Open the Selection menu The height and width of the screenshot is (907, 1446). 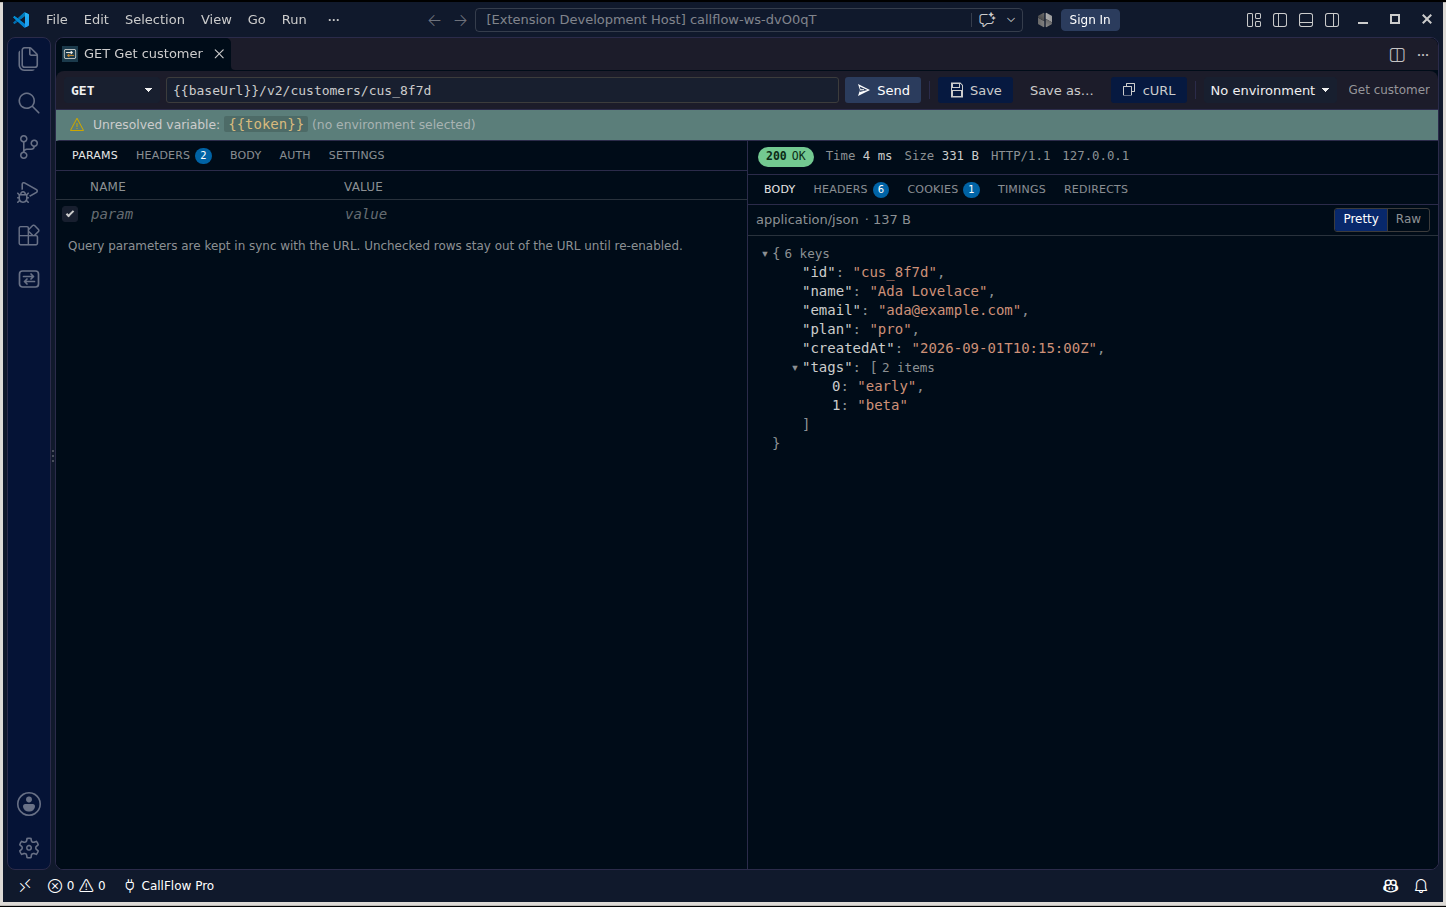(x=154, y=20)
